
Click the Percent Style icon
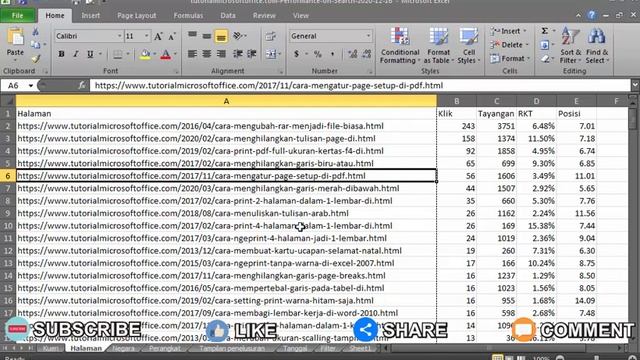click(318, 54)
